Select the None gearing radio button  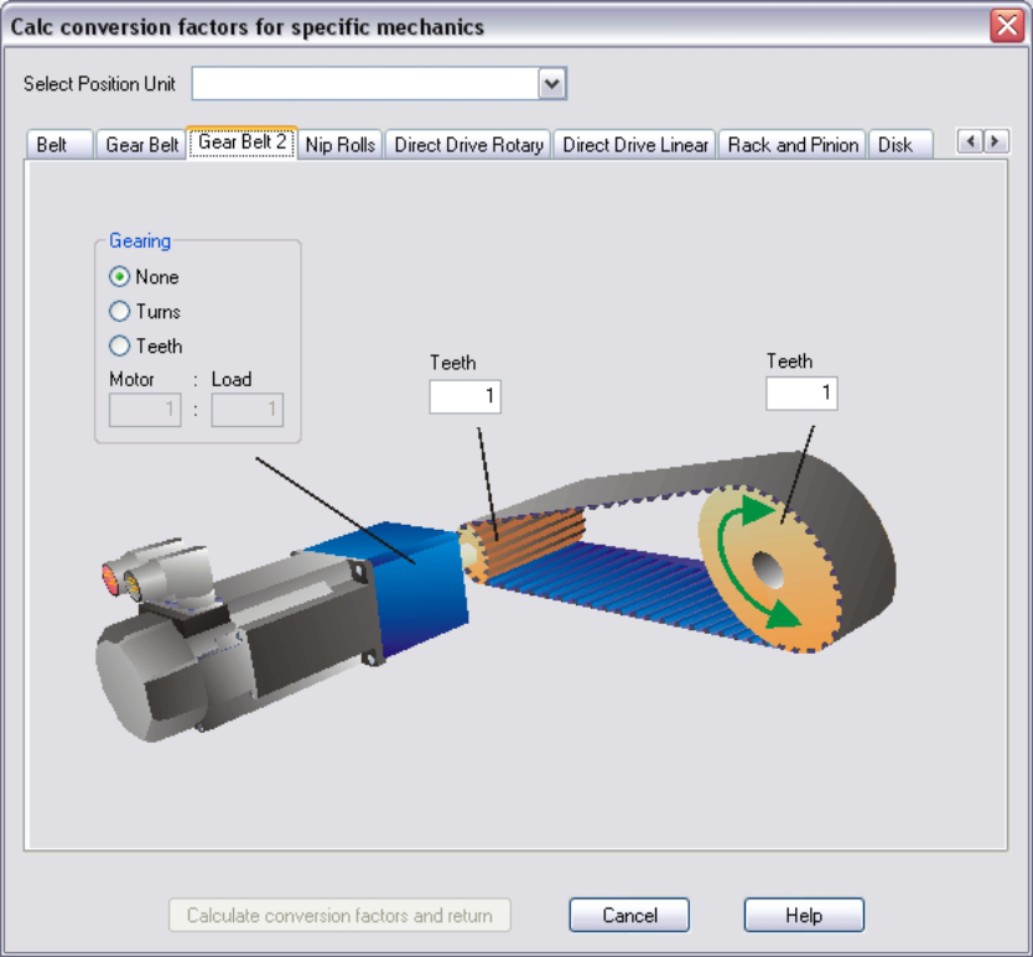[x=120, y=277]
